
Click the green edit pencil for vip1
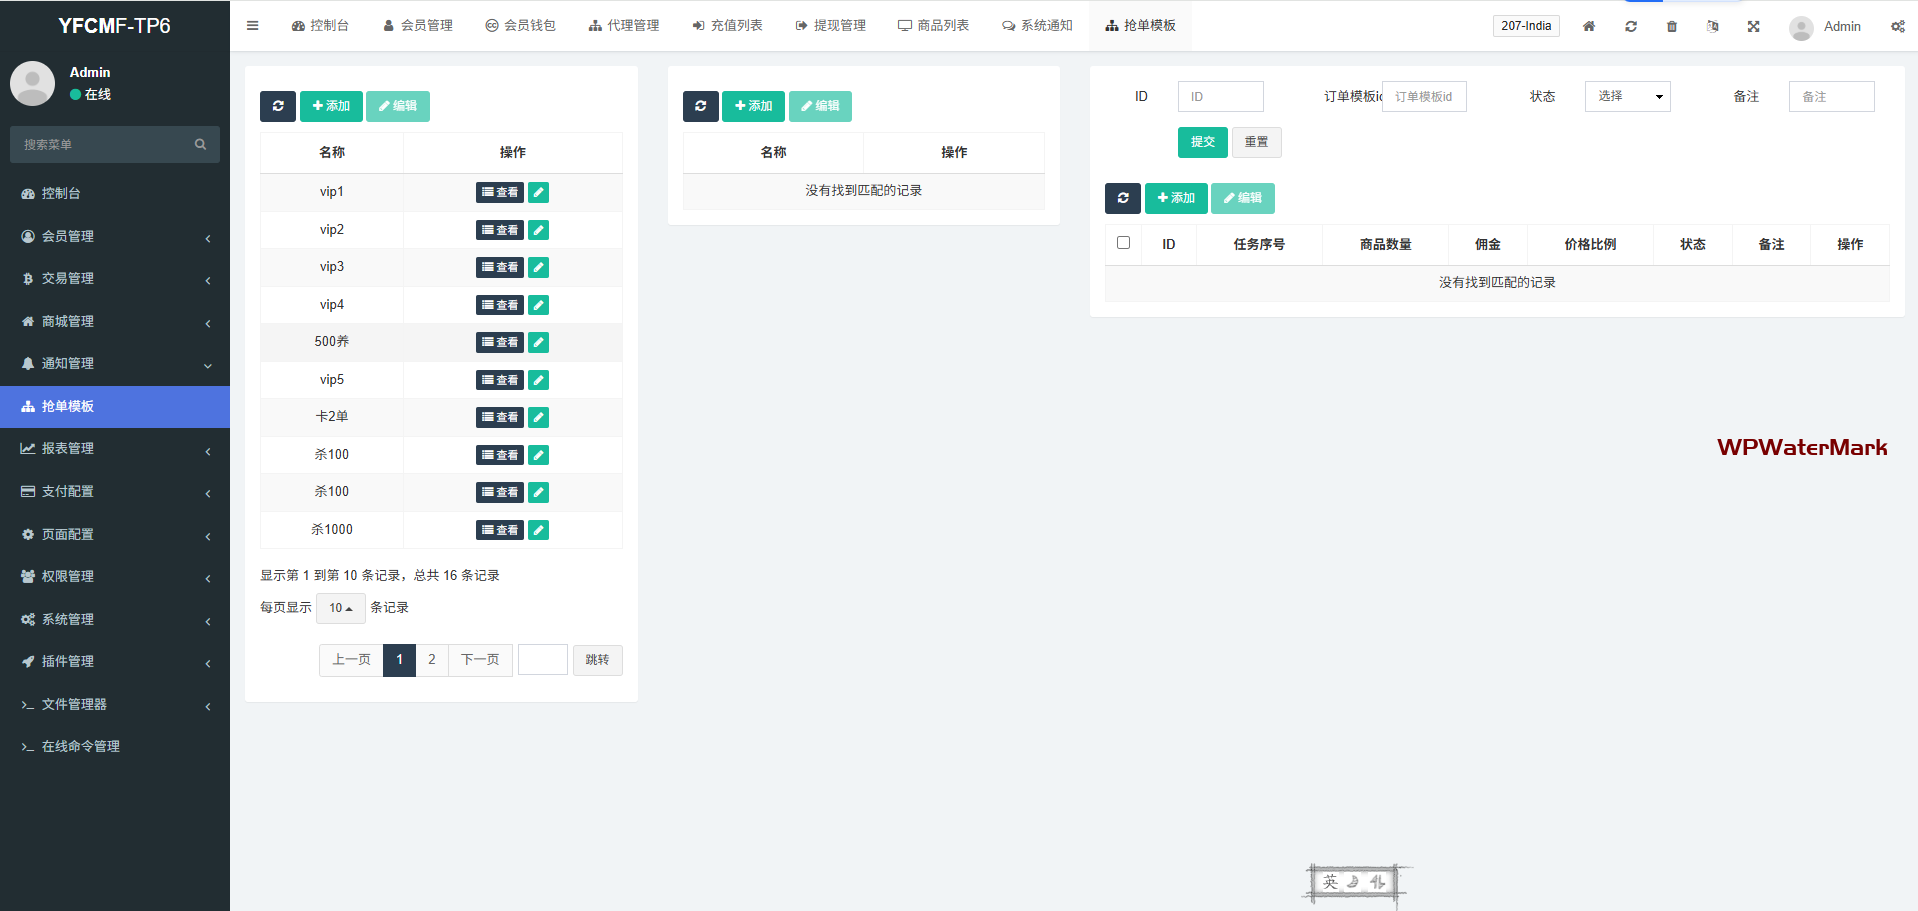tap(538, 192)
